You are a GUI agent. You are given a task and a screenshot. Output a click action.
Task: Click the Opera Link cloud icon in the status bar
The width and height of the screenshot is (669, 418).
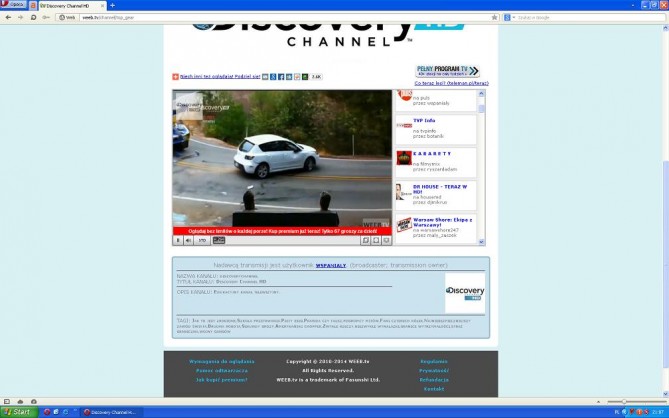[20, 402]
